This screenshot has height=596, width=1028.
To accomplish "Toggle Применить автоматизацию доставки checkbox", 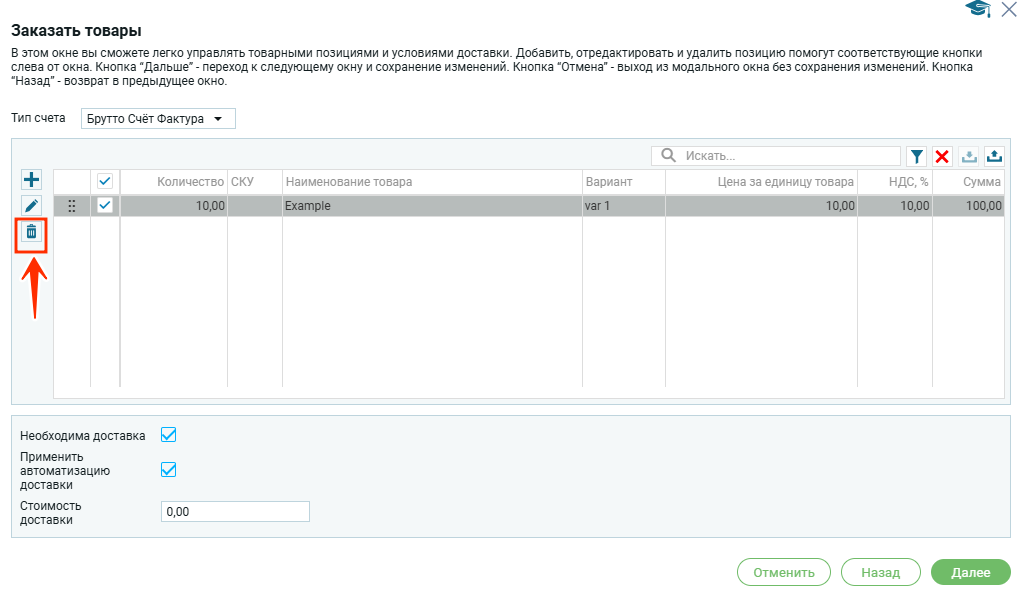I will click(x=169, y=469).
